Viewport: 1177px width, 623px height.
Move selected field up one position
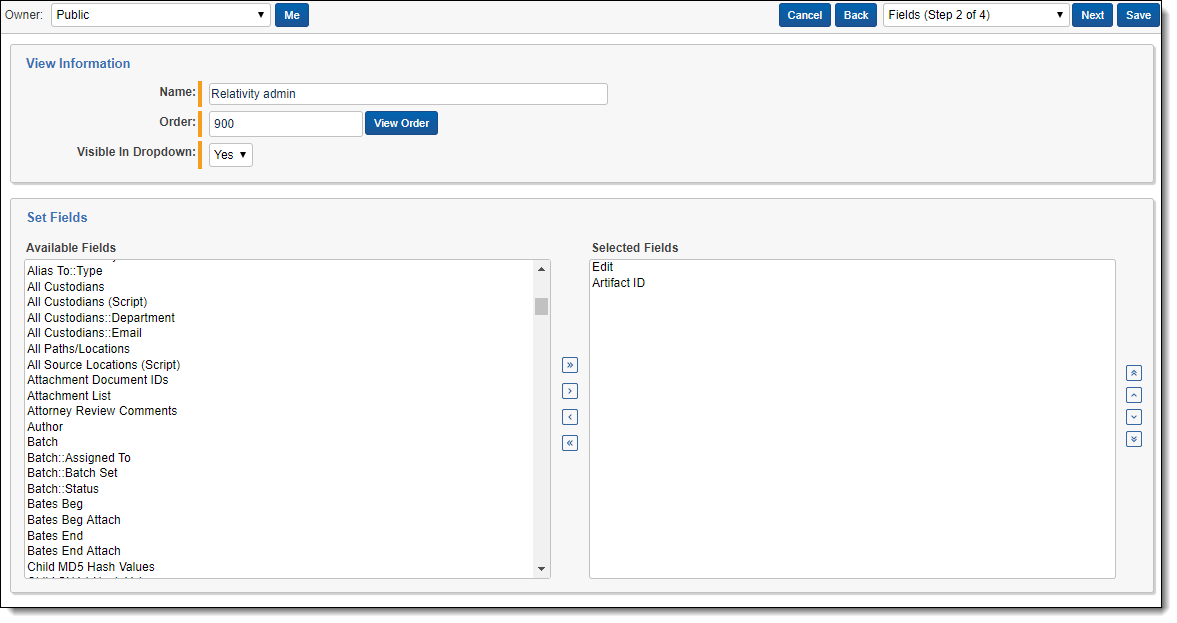1133,395
